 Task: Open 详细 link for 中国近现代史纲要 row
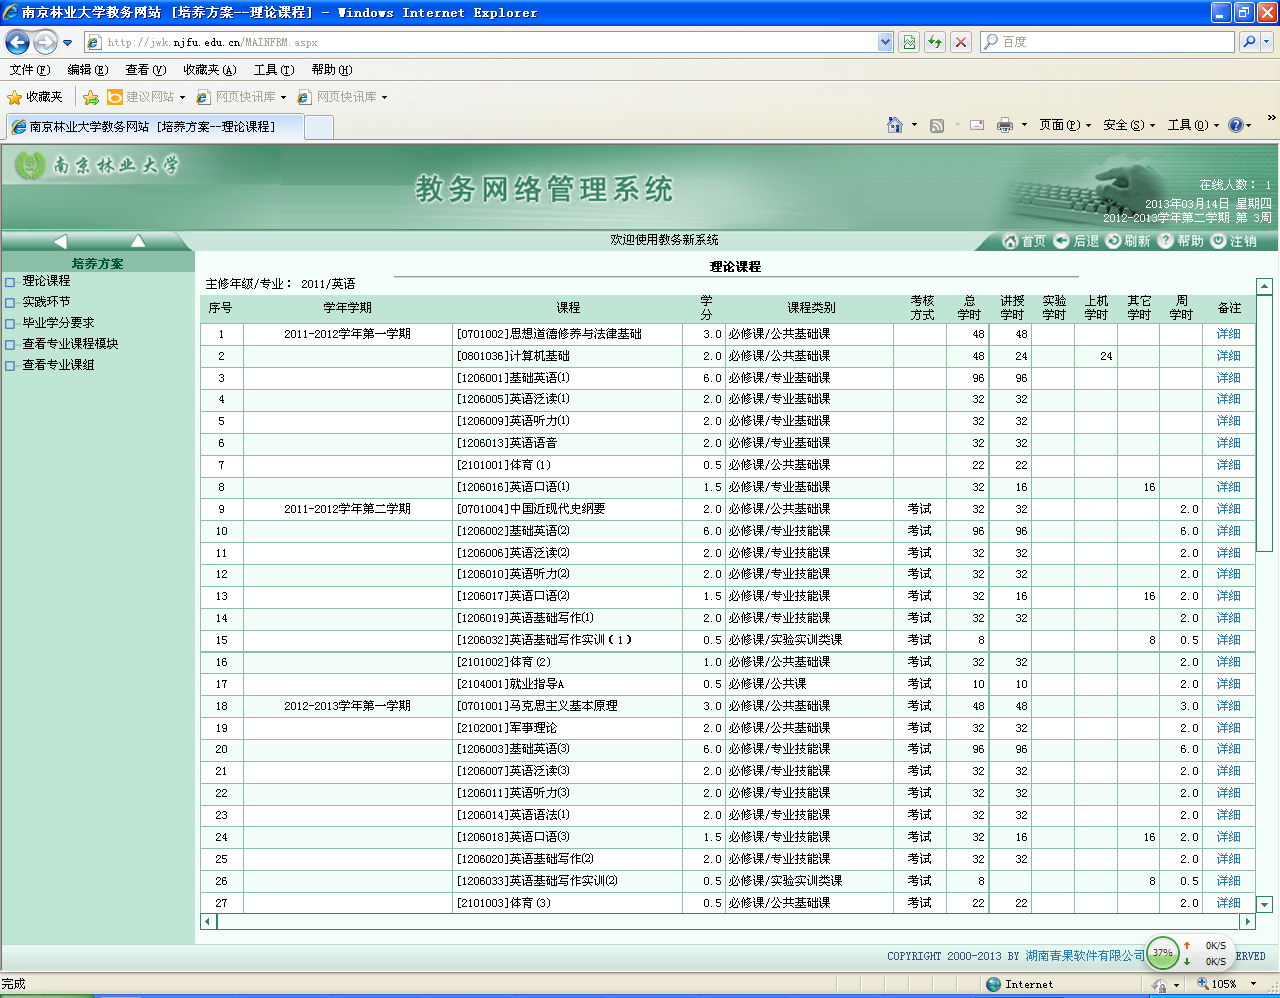[1228, 509]
